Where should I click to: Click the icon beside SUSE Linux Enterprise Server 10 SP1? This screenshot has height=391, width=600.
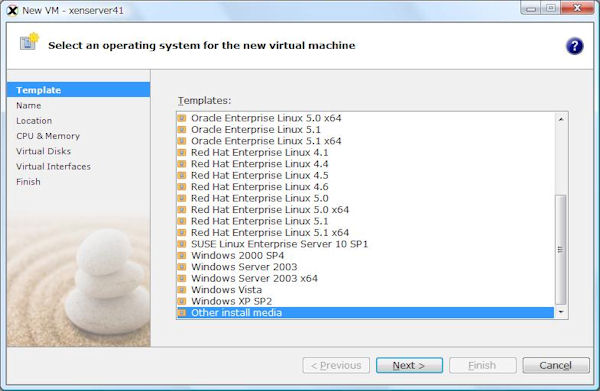tap(182, 244)
